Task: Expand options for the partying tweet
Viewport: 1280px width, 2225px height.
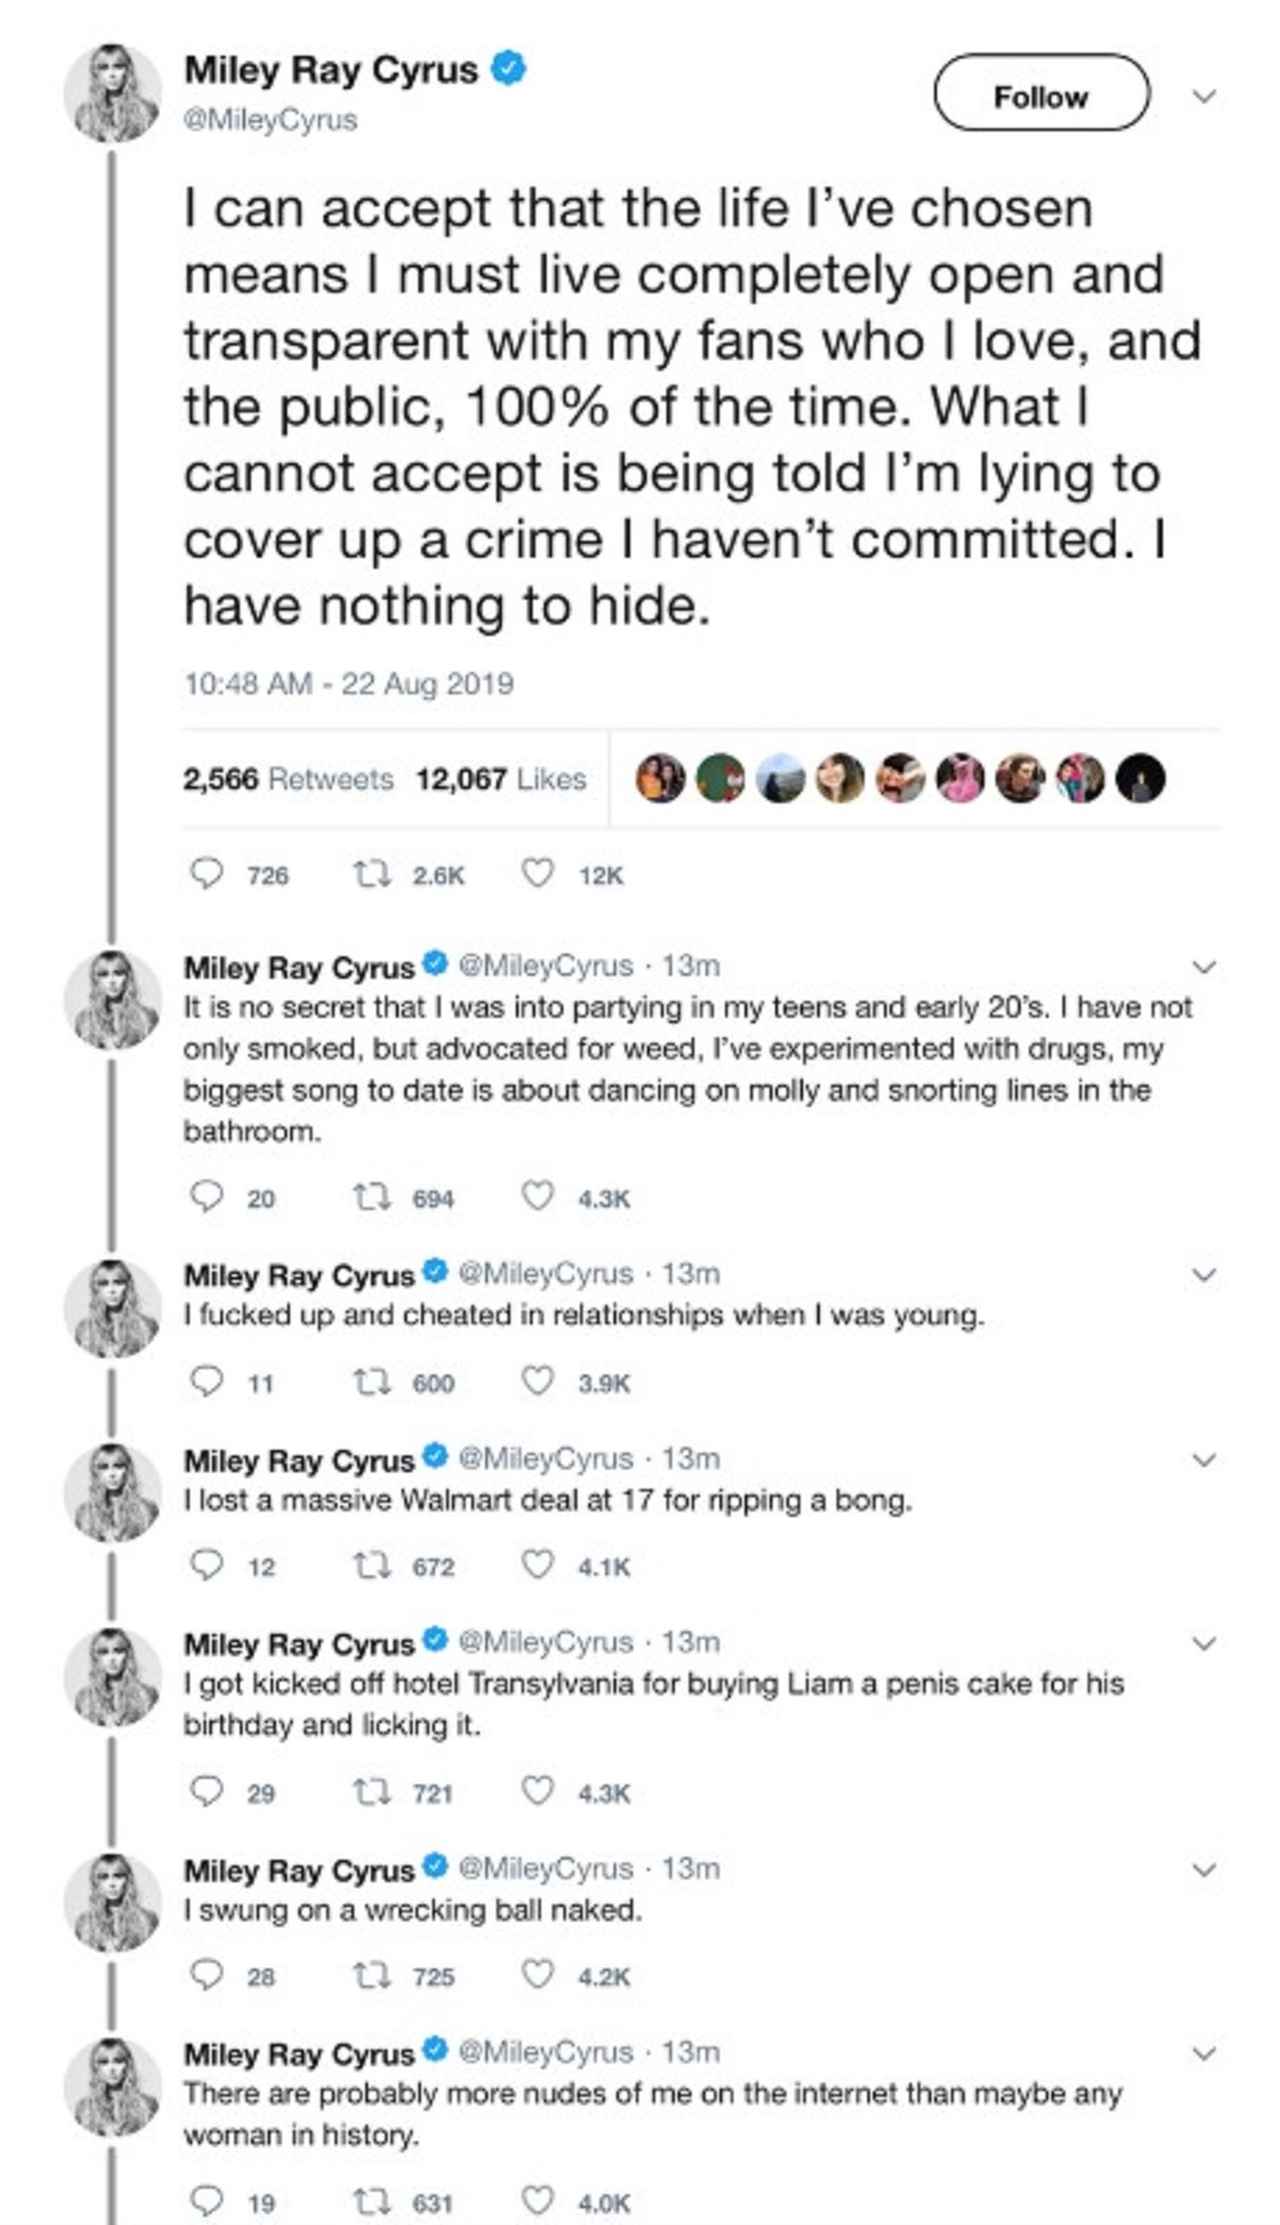Action: 1205,967
